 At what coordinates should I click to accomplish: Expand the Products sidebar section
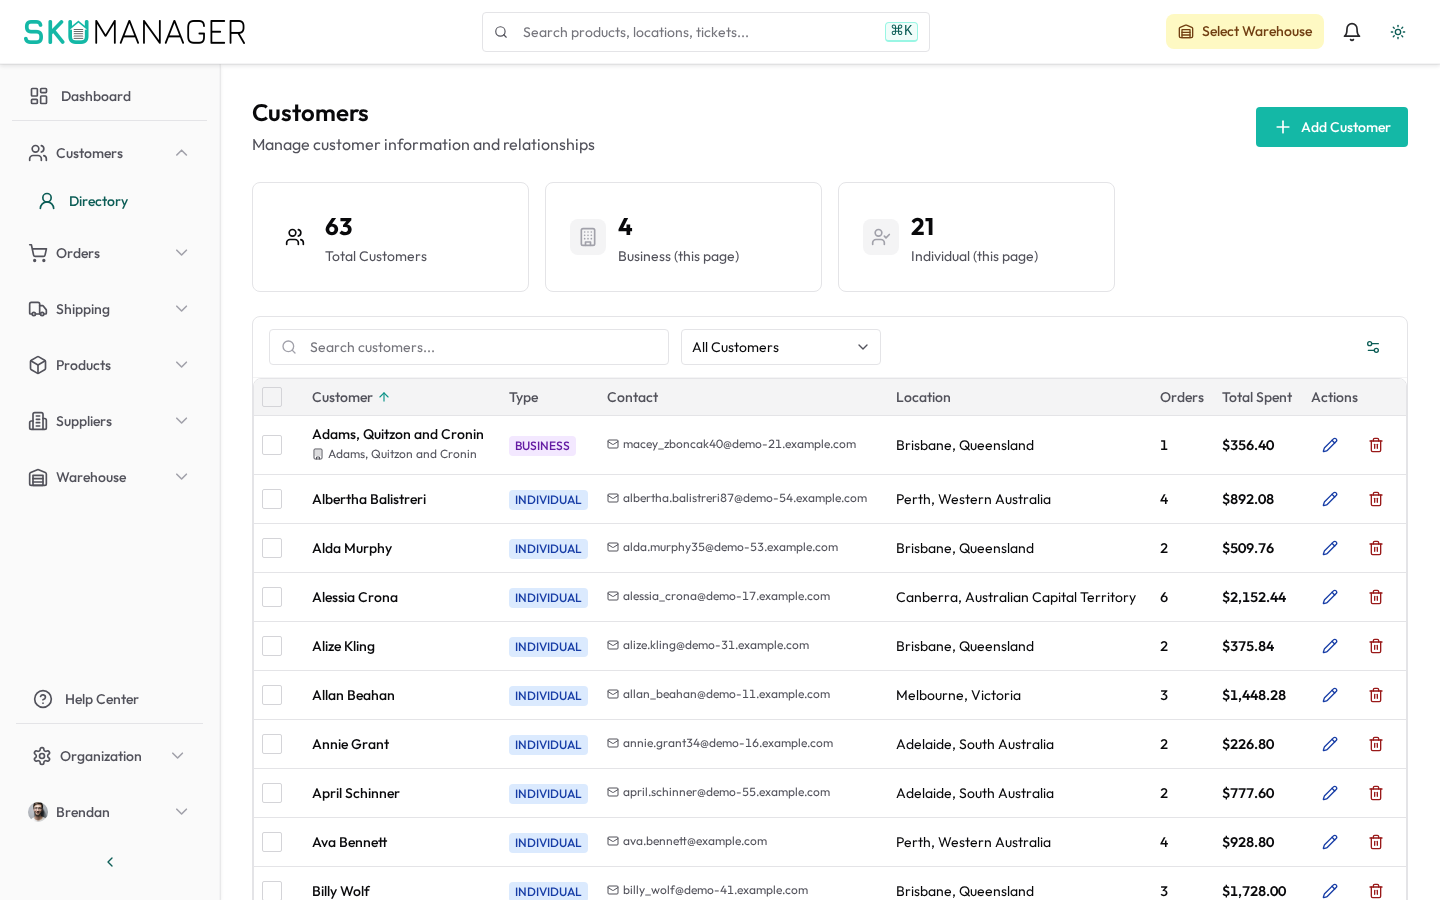click(109, 365)
